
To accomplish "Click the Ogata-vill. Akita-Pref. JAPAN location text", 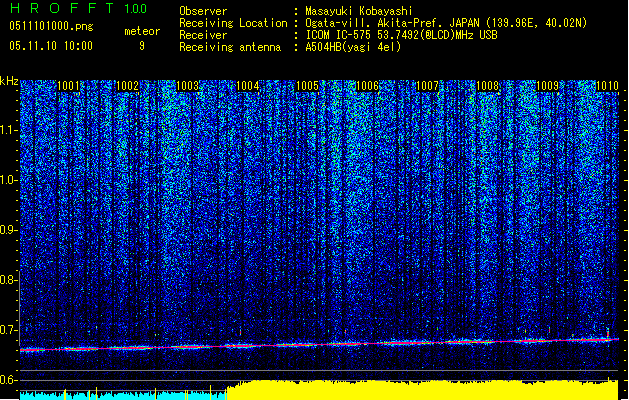I will pos(446,23).
